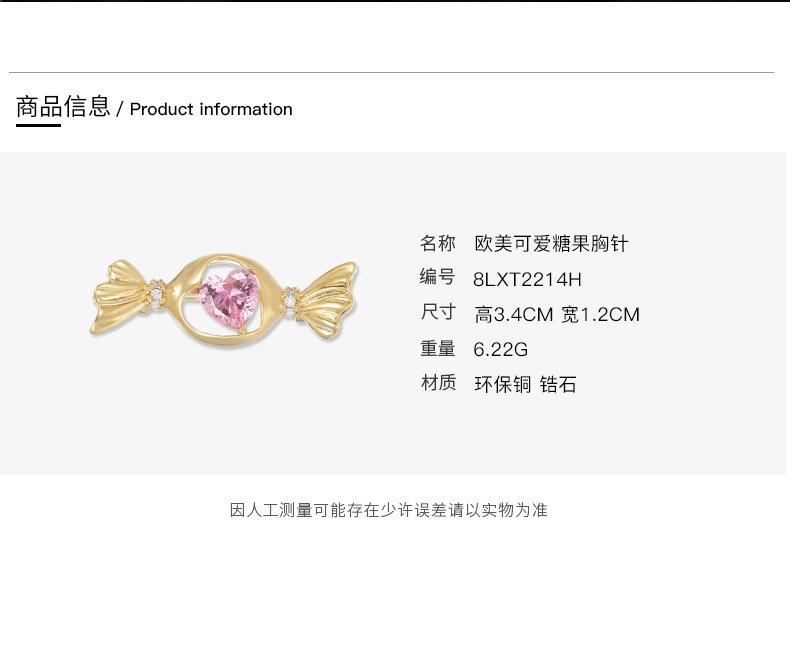Click the 尺寸 label
Viewport: 790px width, 654px height.
click(x=437, y=312)
